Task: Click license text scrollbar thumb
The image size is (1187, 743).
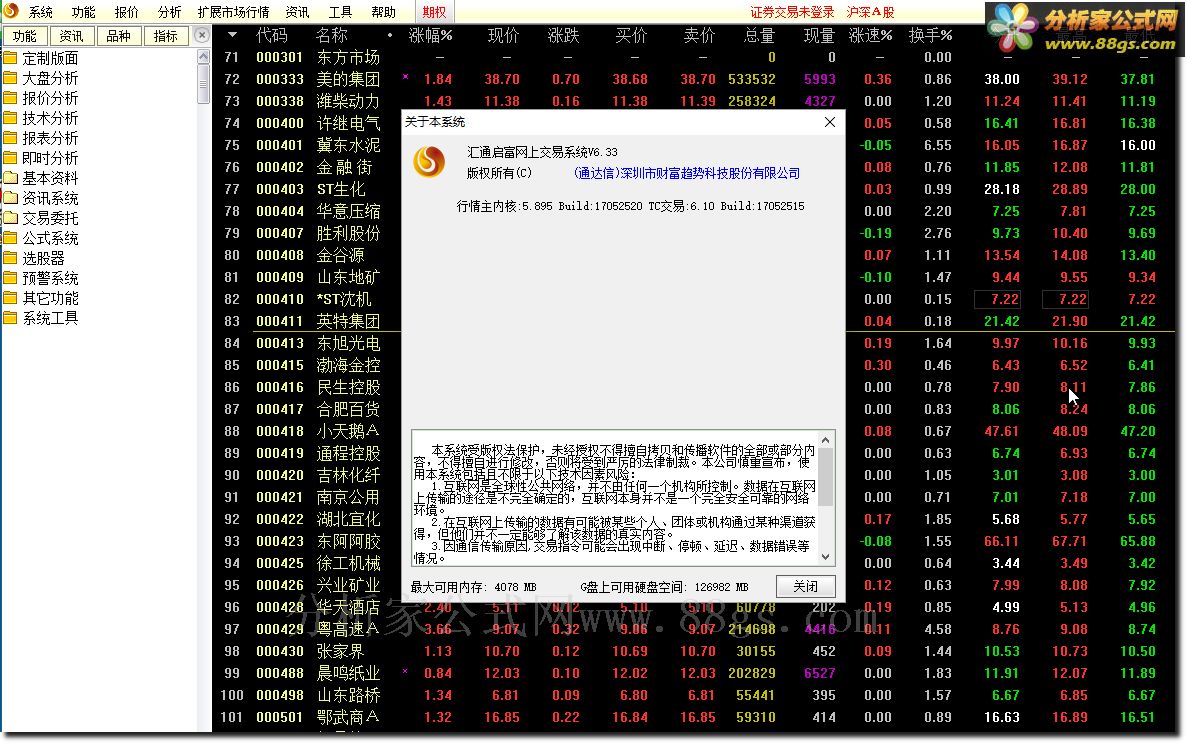Action: (x=825, y=476)
